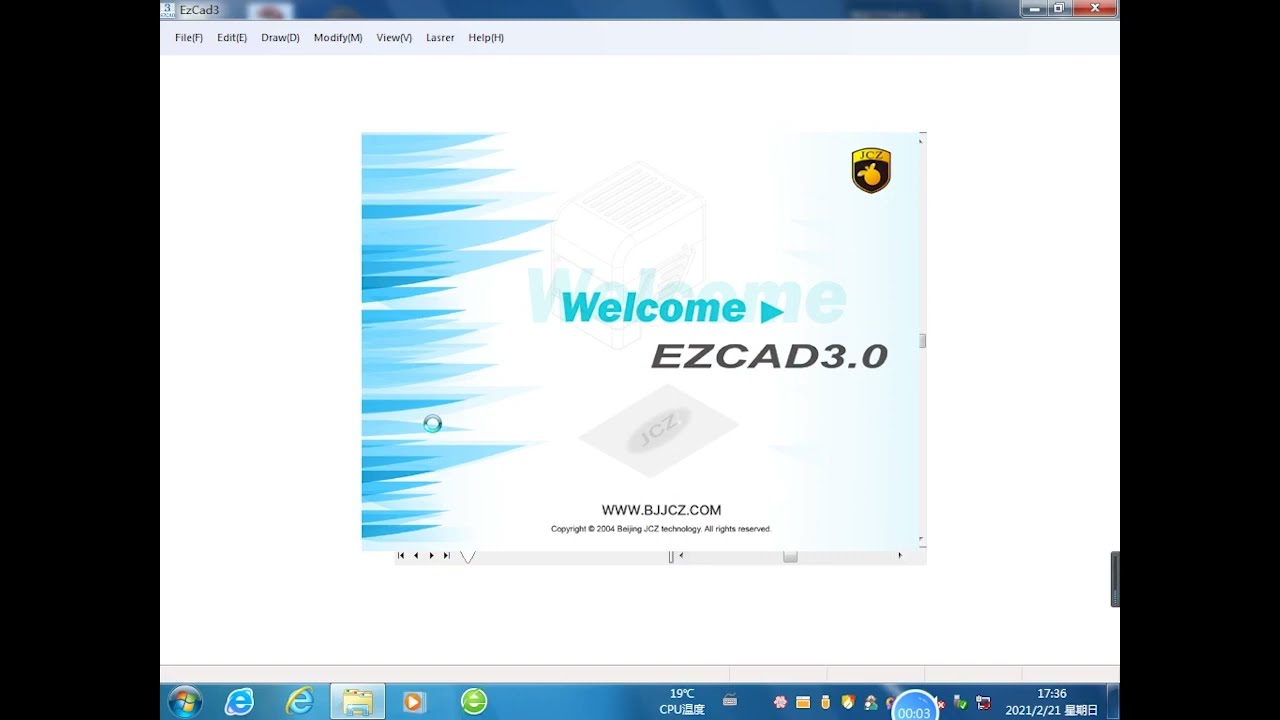Click the previous page arrow
1280x720 pixels.
pos(416,556)
